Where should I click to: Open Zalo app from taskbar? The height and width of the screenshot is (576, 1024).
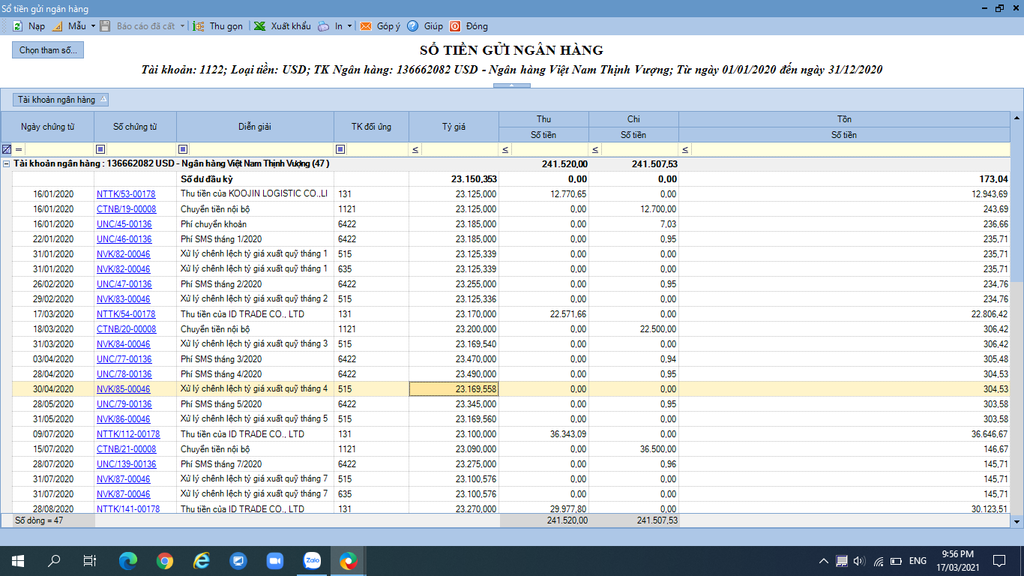[312, 561]
